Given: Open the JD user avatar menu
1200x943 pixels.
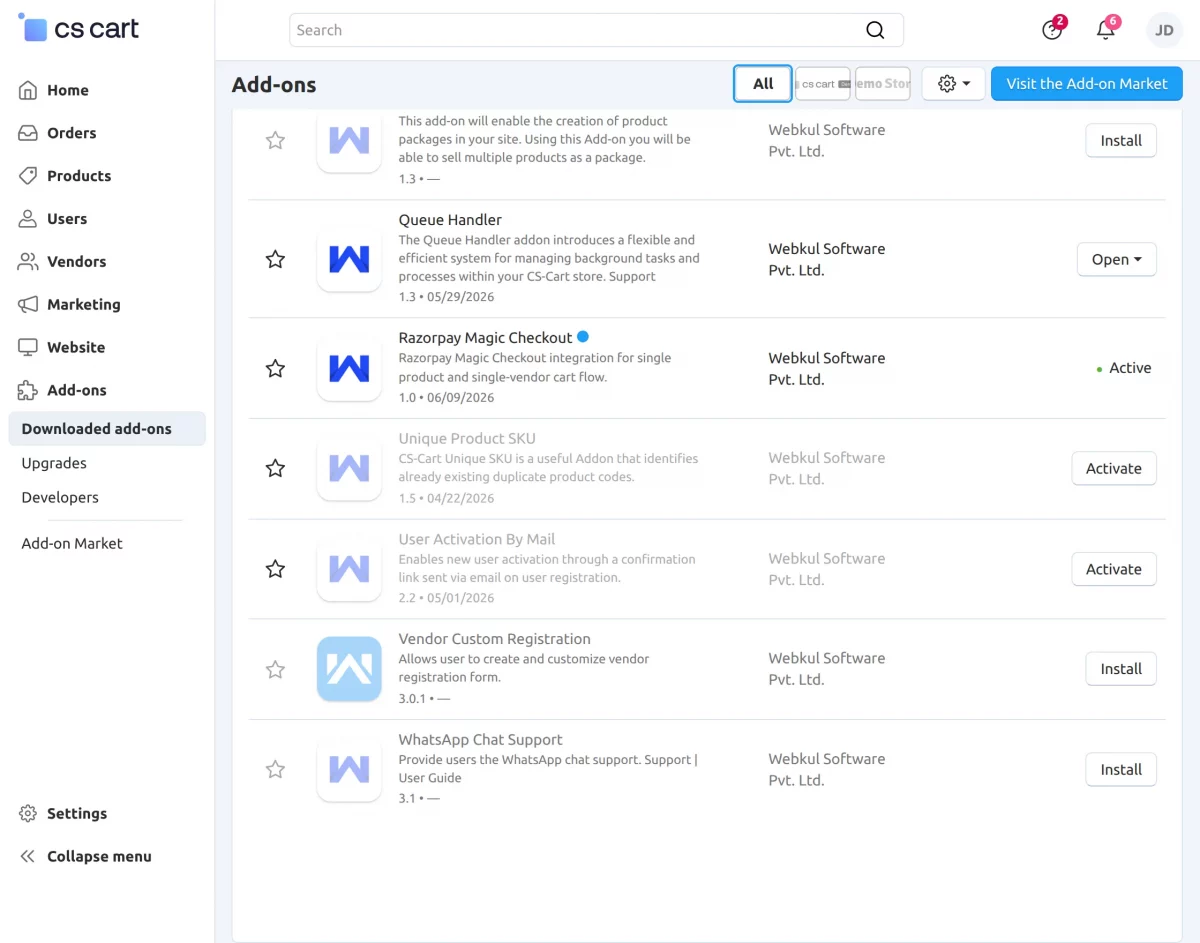Looking at the screenshot, I should [x=1164, y=30].
